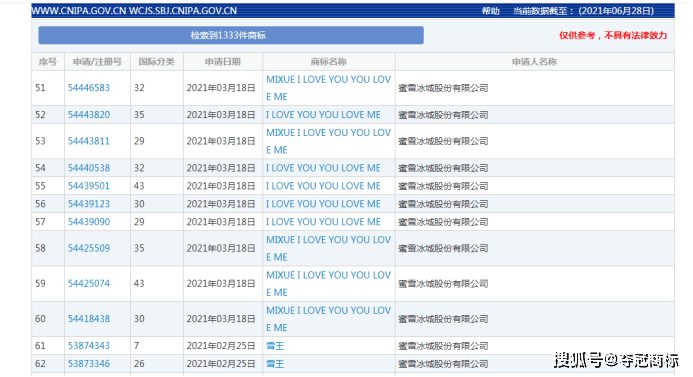Open the 帮助 help link

coord(490,11)
